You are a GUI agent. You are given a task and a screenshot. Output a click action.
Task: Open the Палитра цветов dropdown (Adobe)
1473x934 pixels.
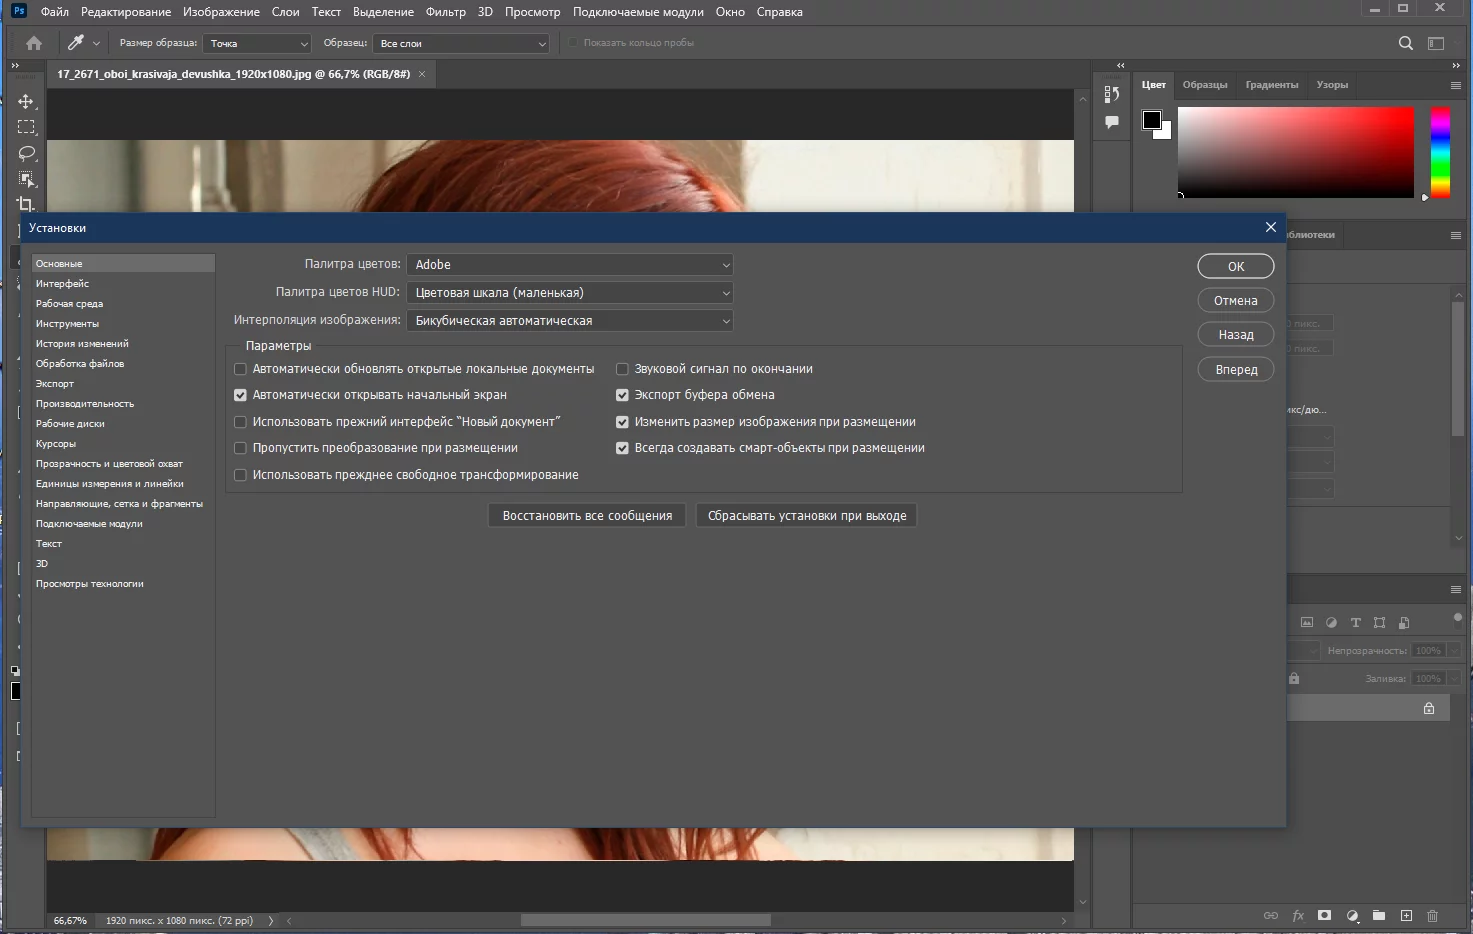(571, 264)
